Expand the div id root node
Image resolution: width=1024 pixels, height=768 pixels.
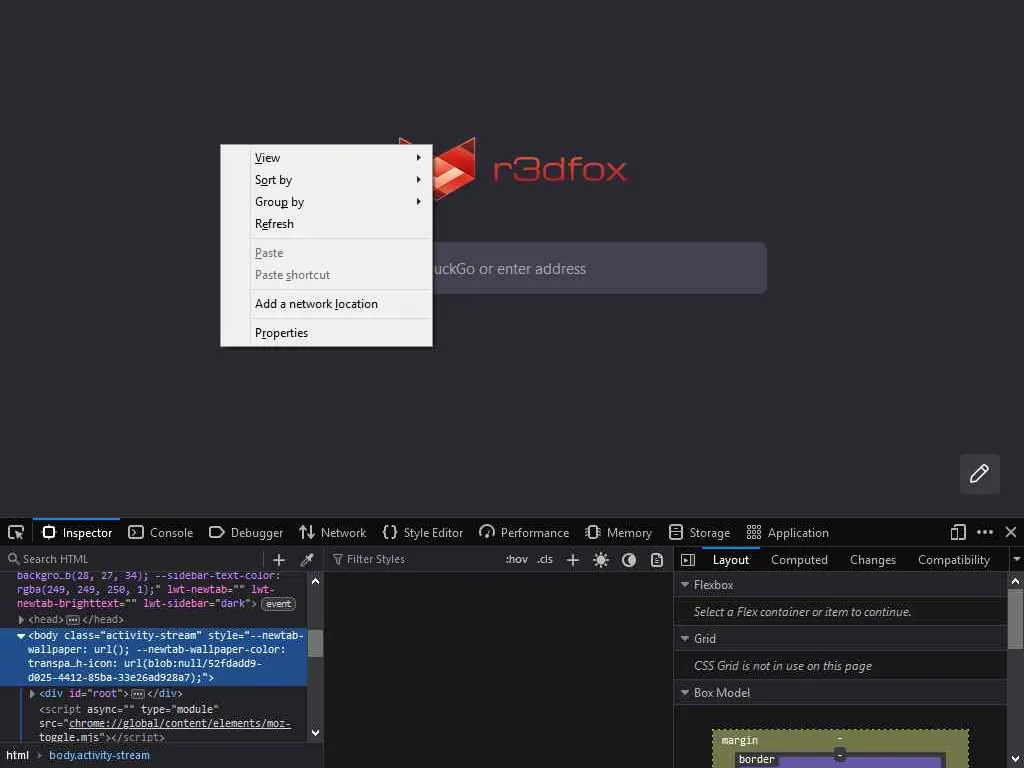32,694
